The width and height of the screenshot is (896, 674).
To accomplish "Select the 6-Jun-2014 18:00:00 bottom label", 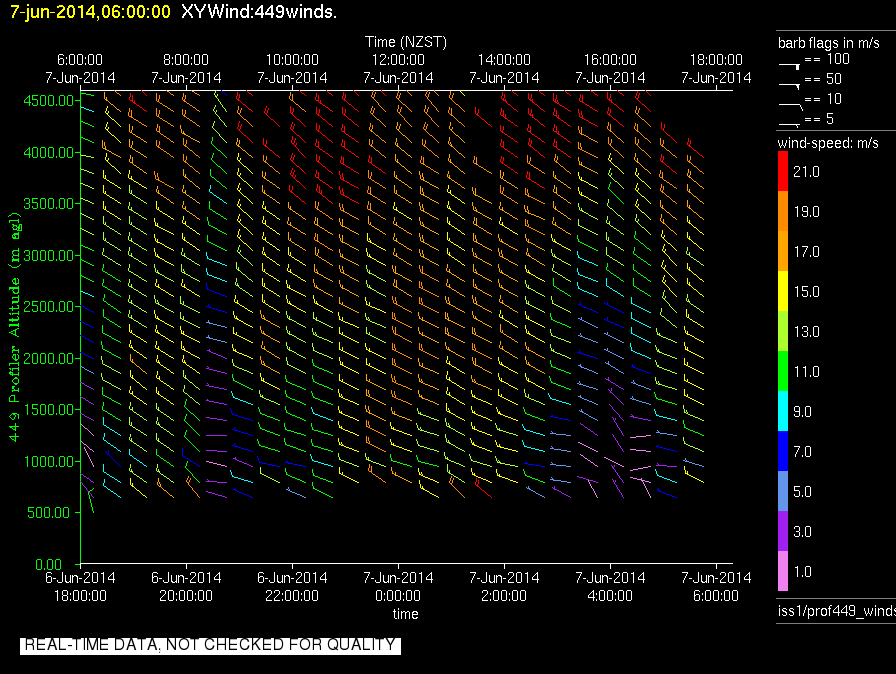I will pos(80,587).
